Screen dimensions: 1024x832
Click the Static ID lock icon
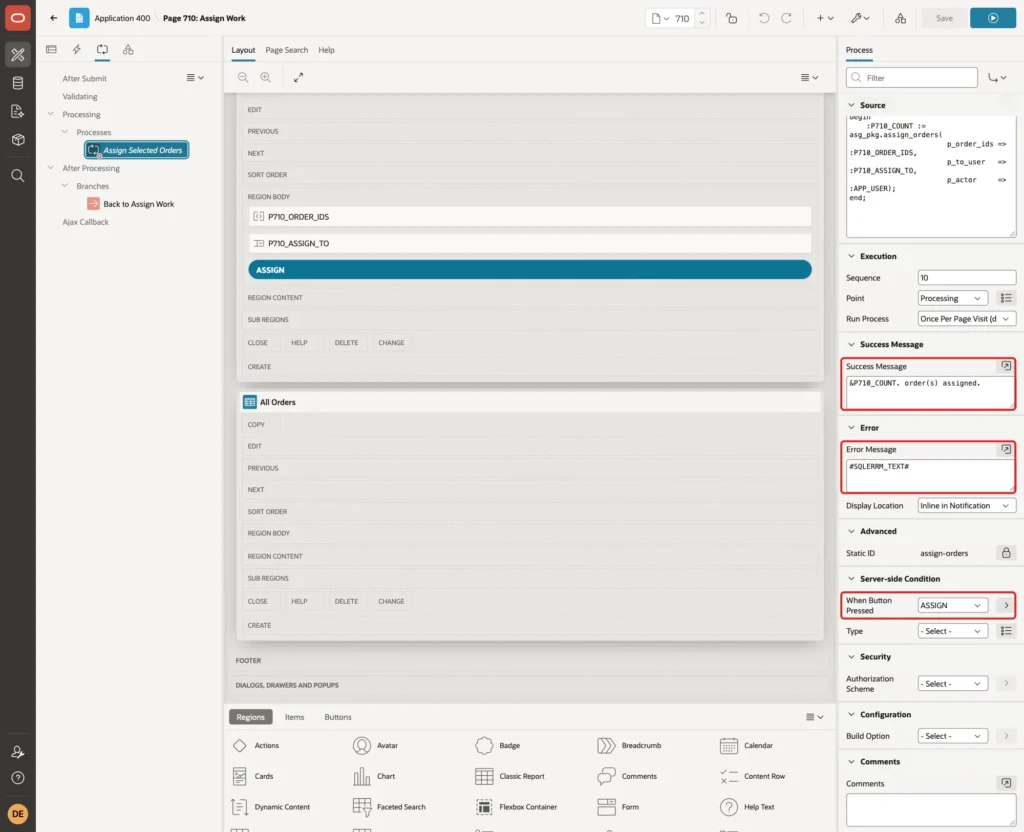click(x=1006, y=553)
